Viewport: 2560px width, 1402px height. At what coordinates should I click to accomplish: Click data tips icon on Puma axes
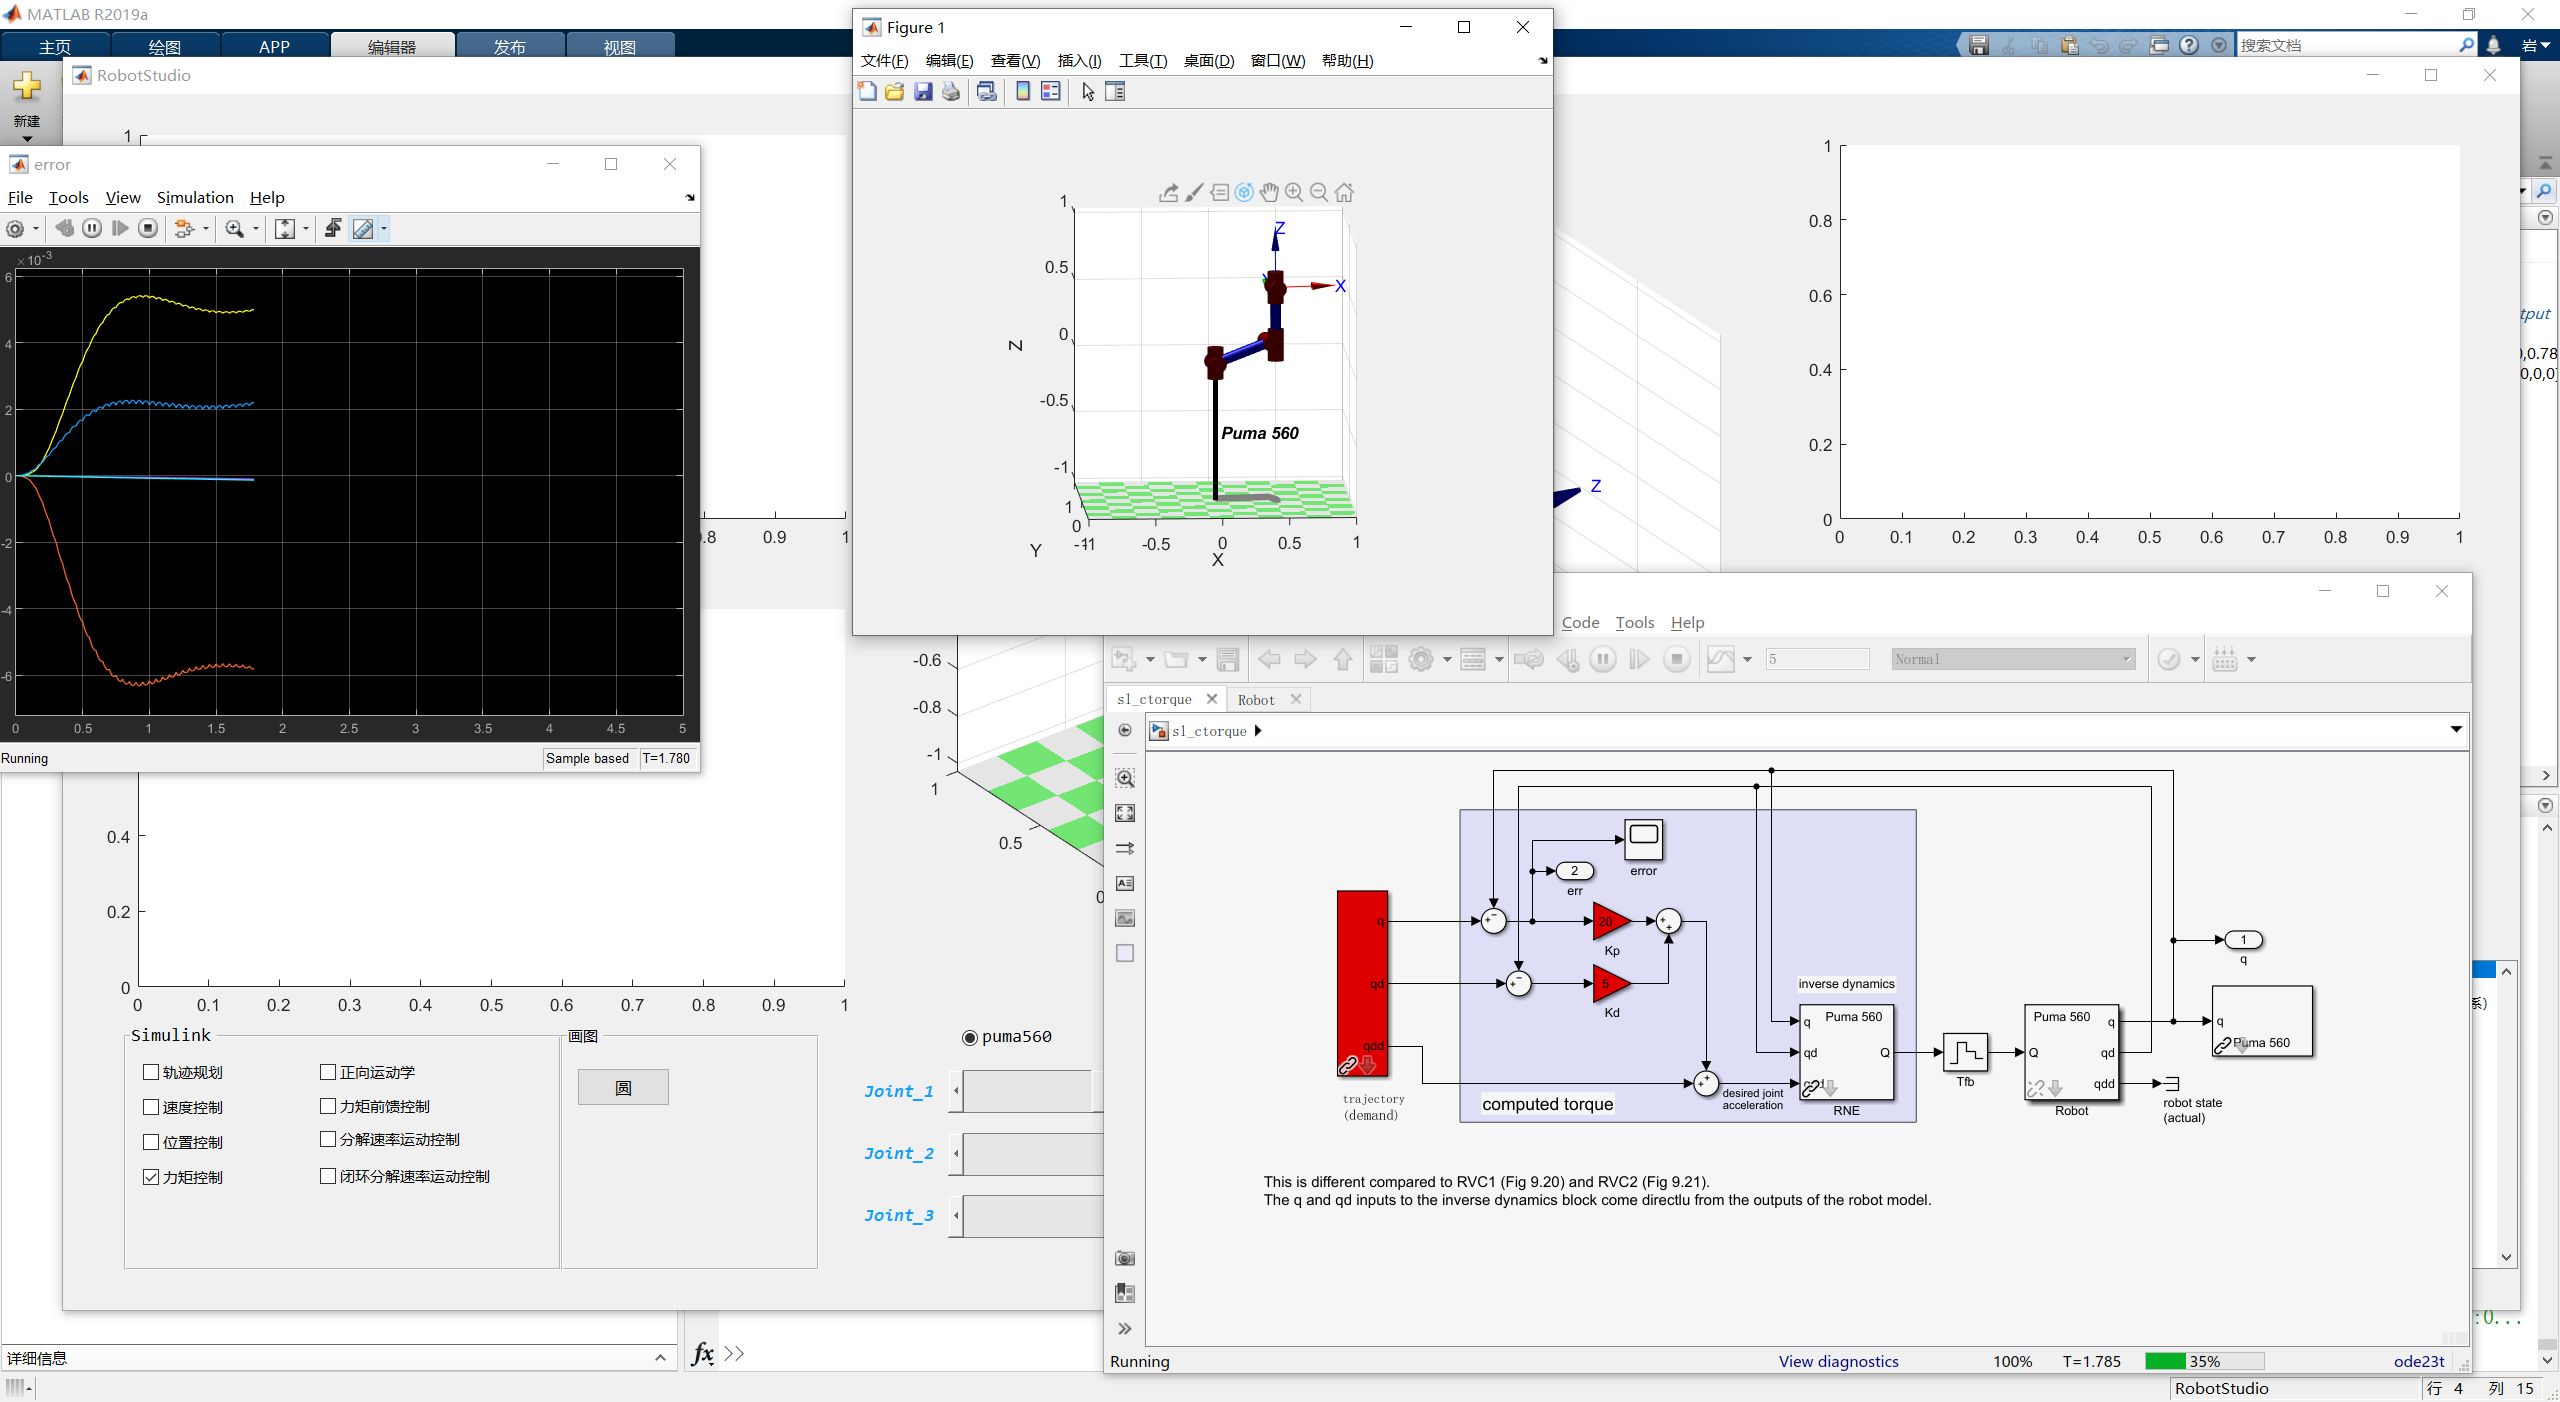tap(1219, 192)
